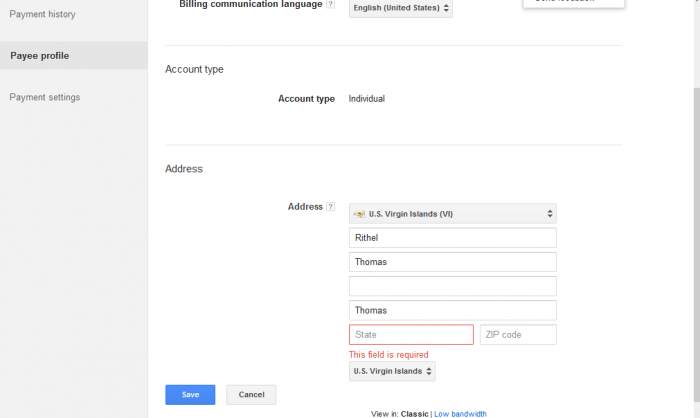Open the English (United States) language dropdown
The width and height of the screenshot is (700, 418).
tap(402, 9)
